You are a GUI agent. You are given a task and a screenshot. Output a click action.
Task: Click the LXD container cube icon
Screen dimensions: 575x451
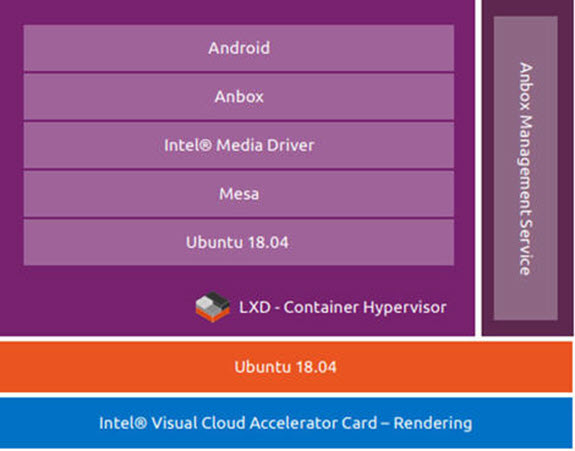point(212,307)
